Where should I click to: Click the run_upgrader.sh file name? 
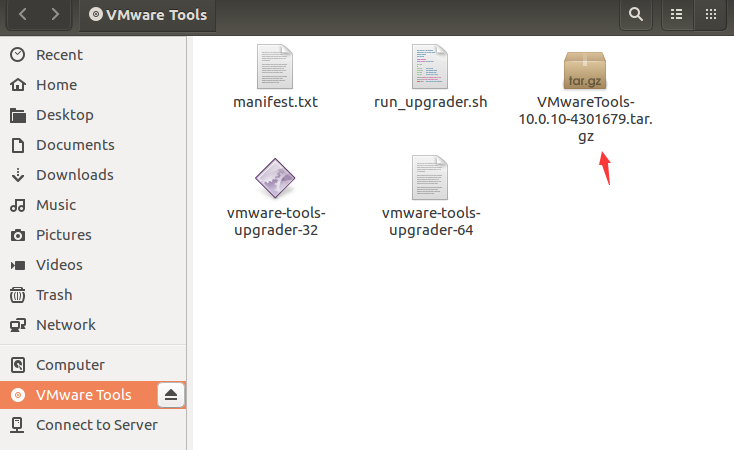tap(431, 102)
